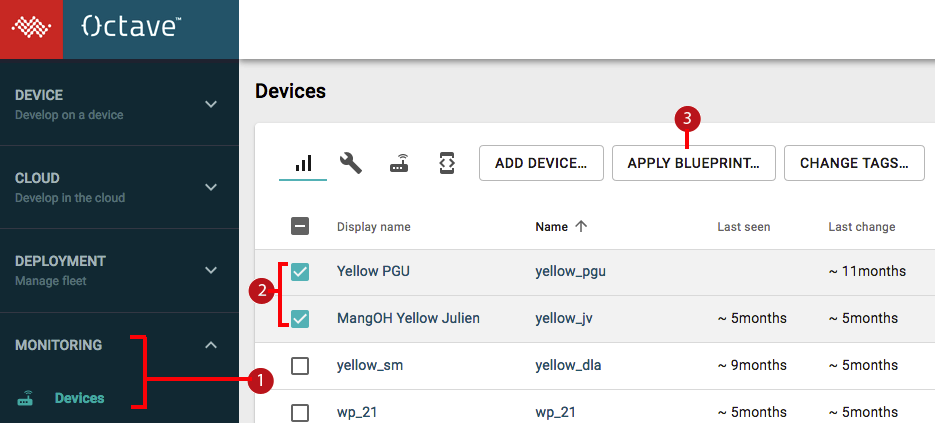Switch to the signal bars status view
This screenshot has width=935, height=423.
click(x=304, y=162)
